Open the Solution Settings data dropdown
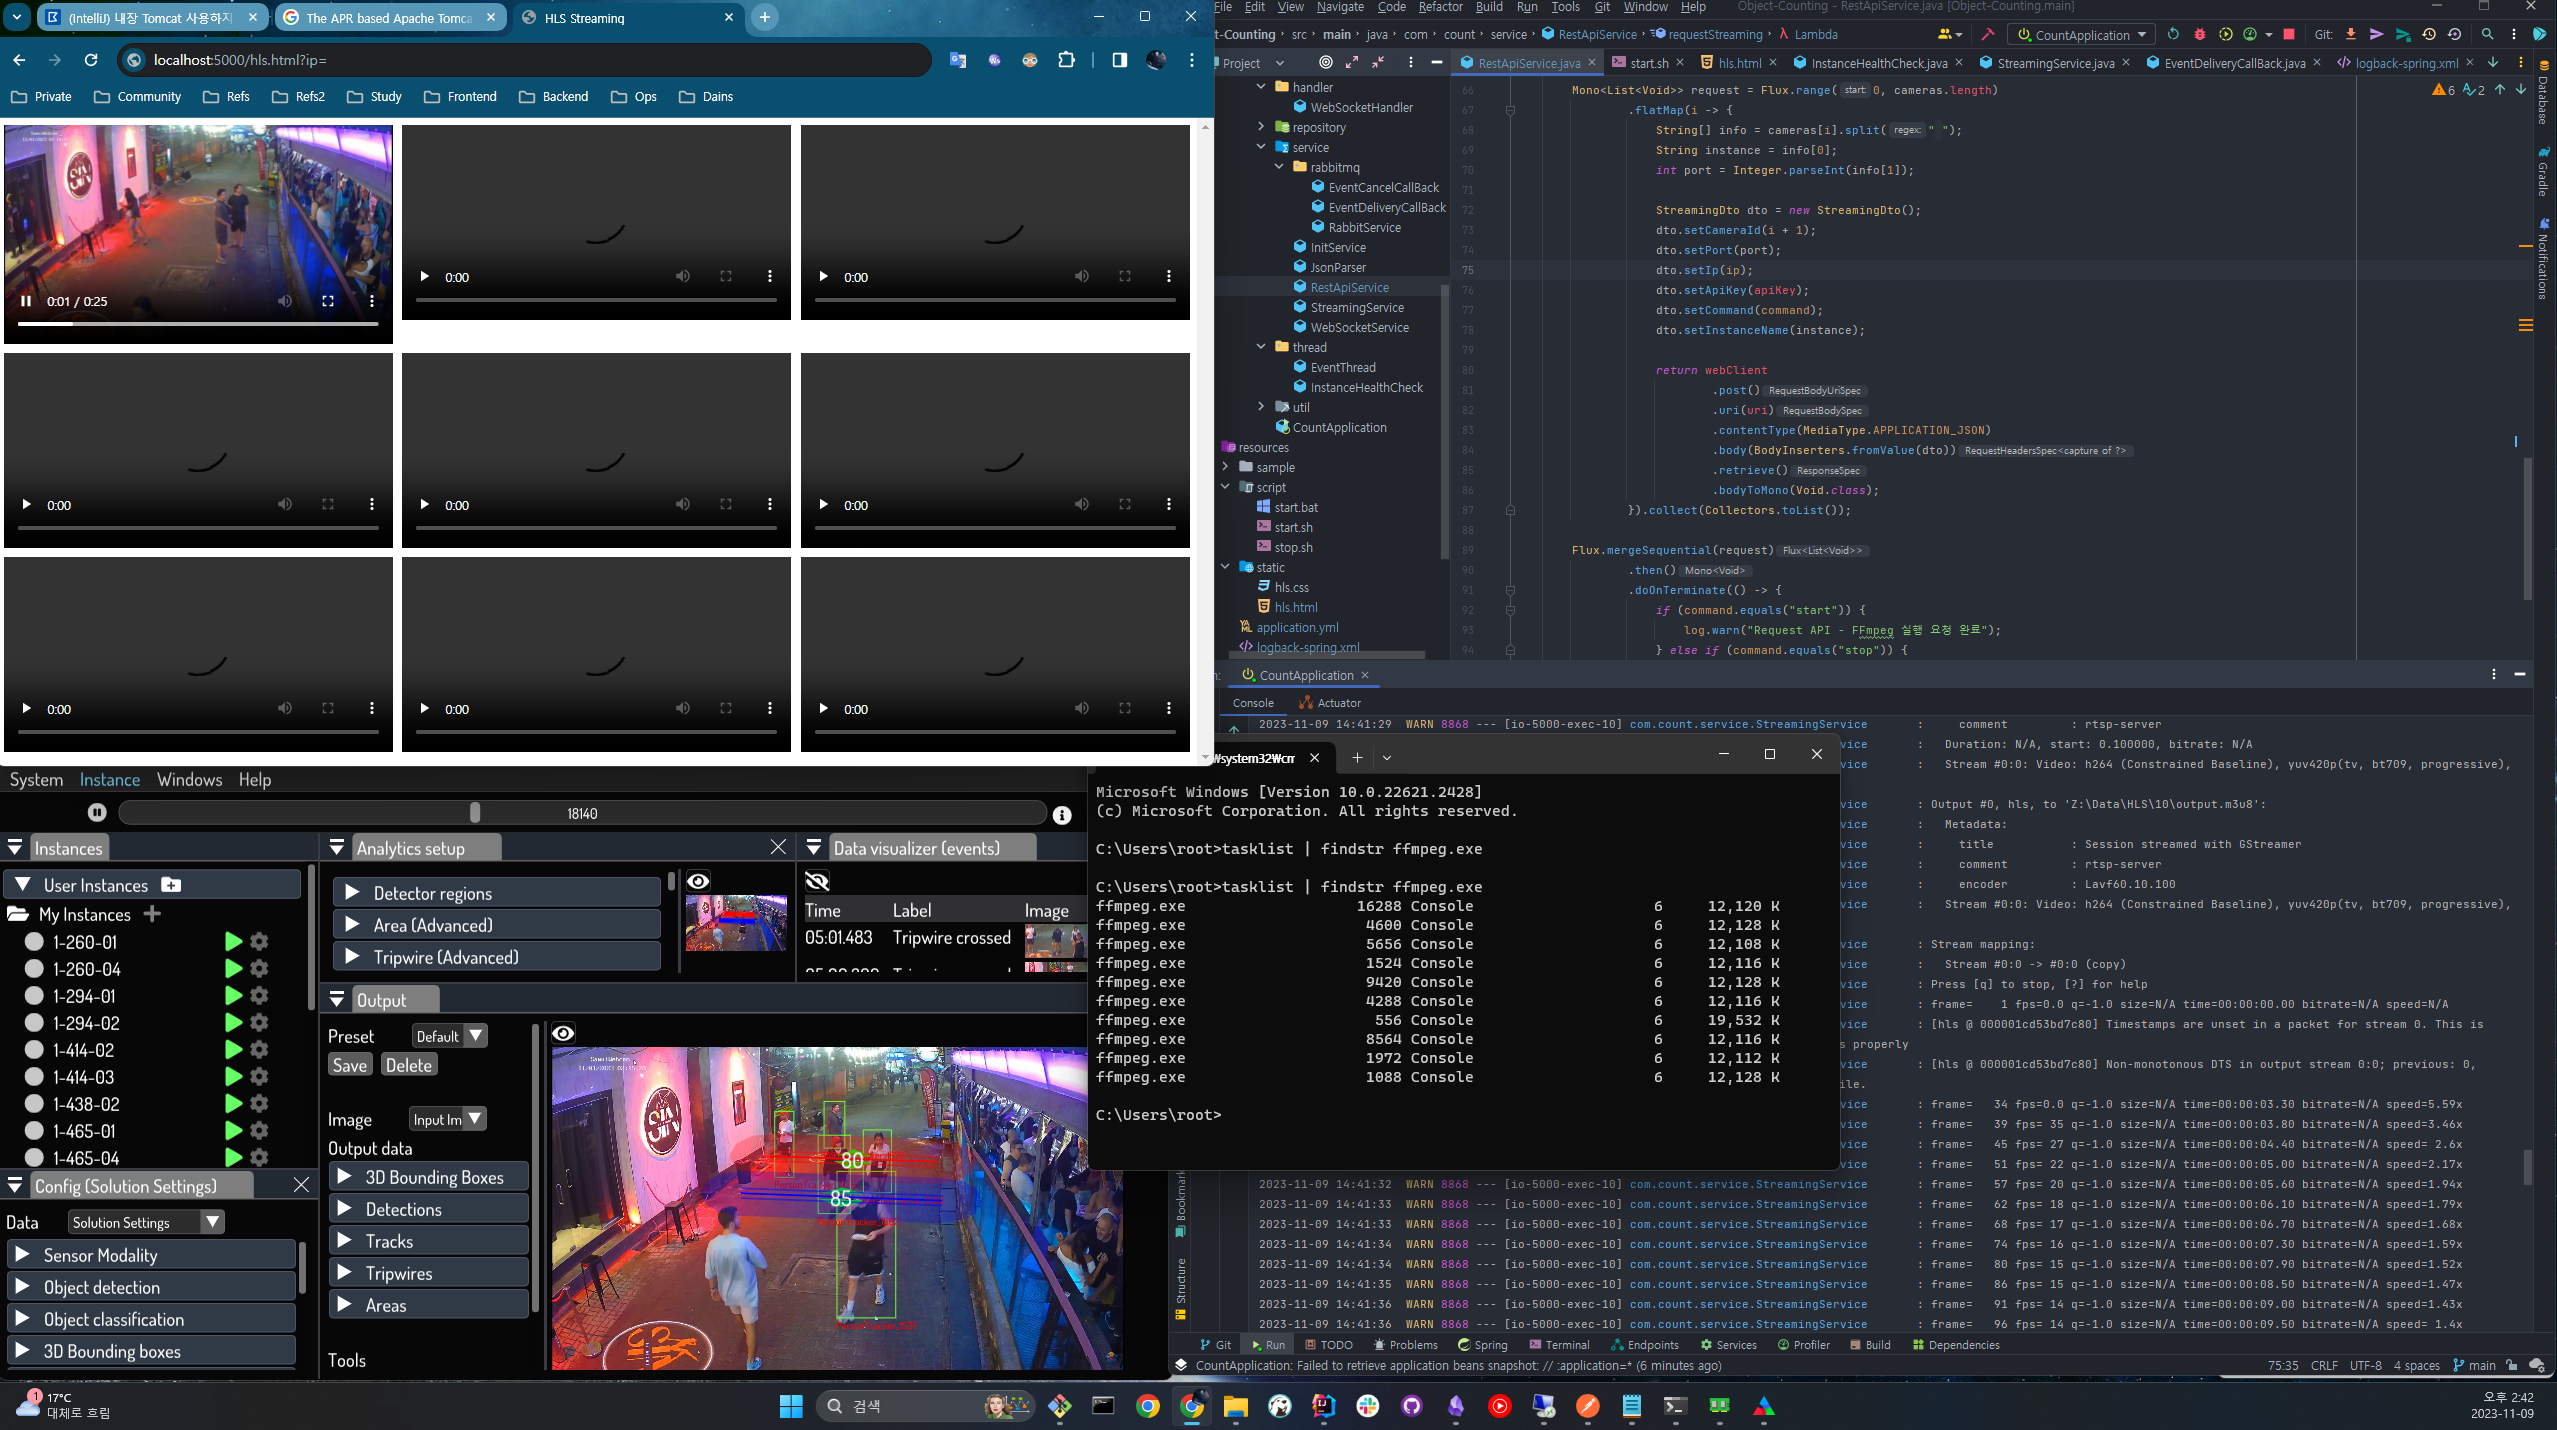This screenshot has width=2557, height=1430. (x=146, y=1222)
